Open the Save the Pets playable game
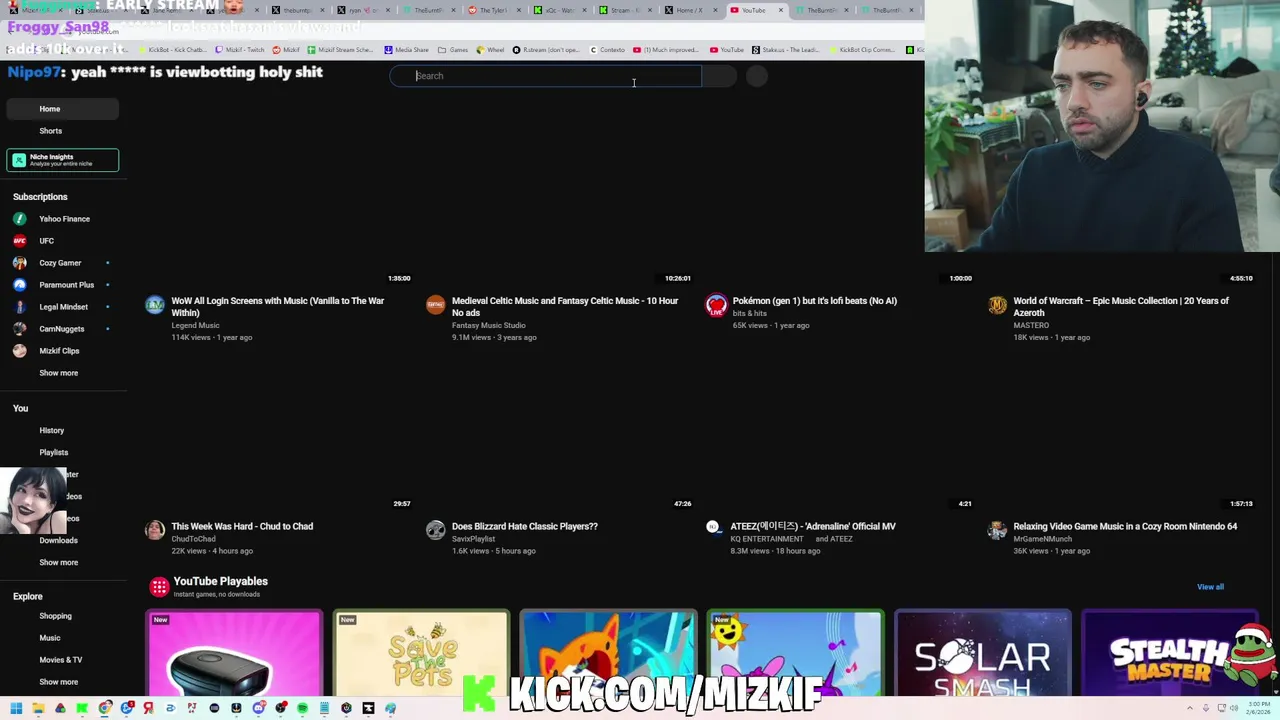 click(x=421, y=652)
